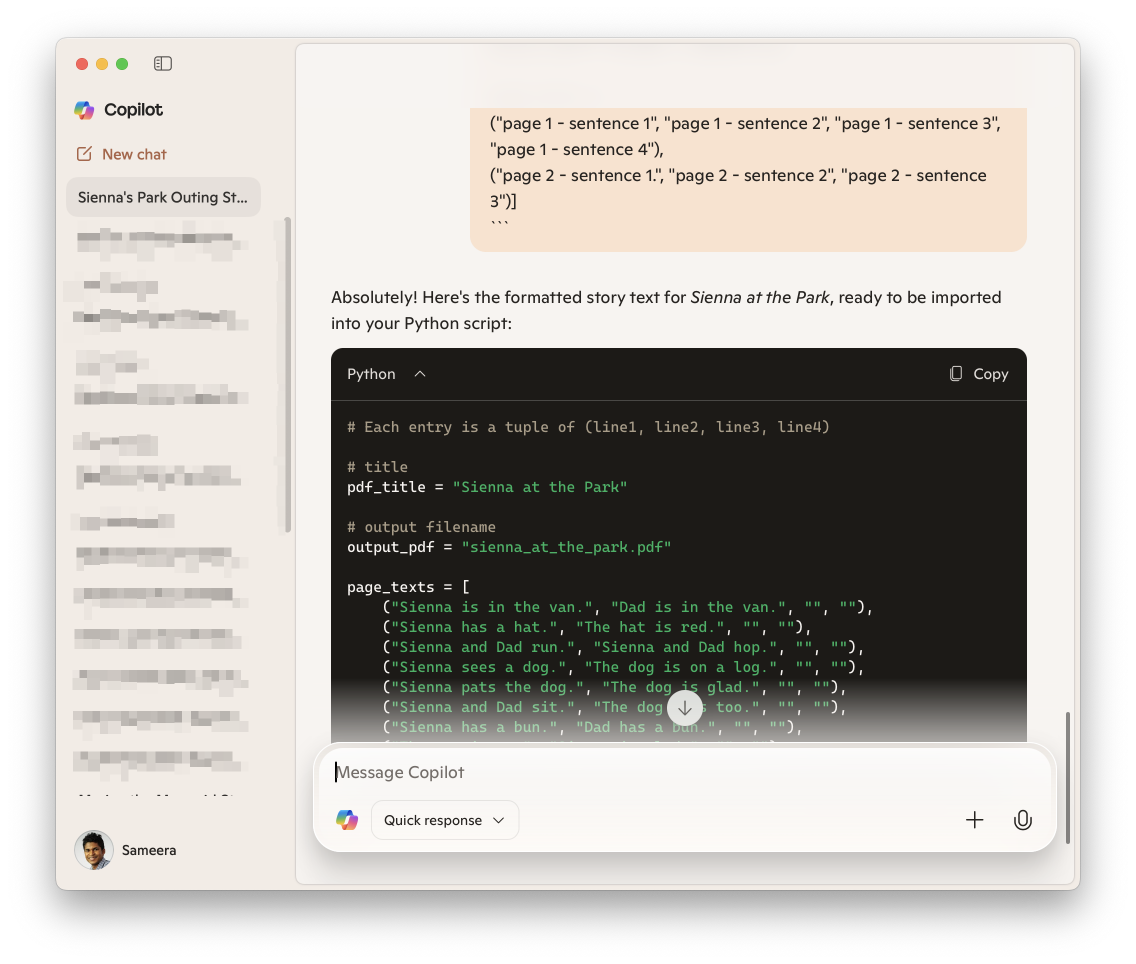Open Sienna's Park Outing chat
The image size is (1136, 964).
163,197
